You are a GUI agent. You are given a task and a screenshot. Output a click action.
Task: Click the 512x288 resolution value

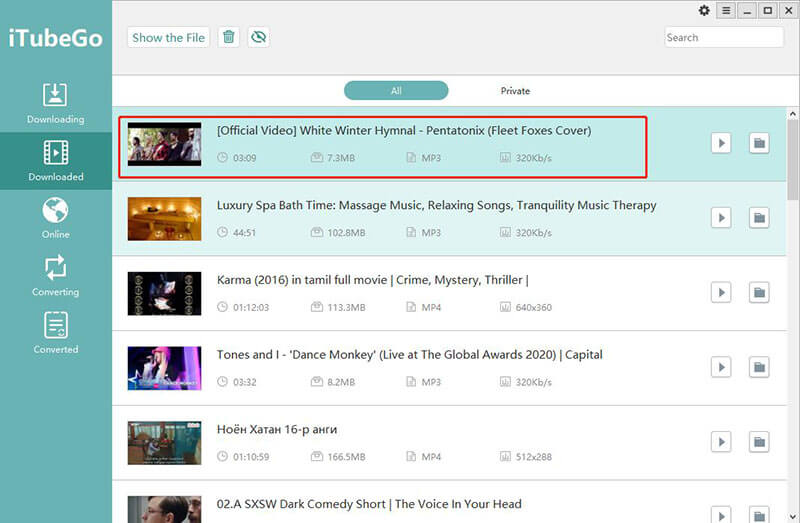click(534, 457)
